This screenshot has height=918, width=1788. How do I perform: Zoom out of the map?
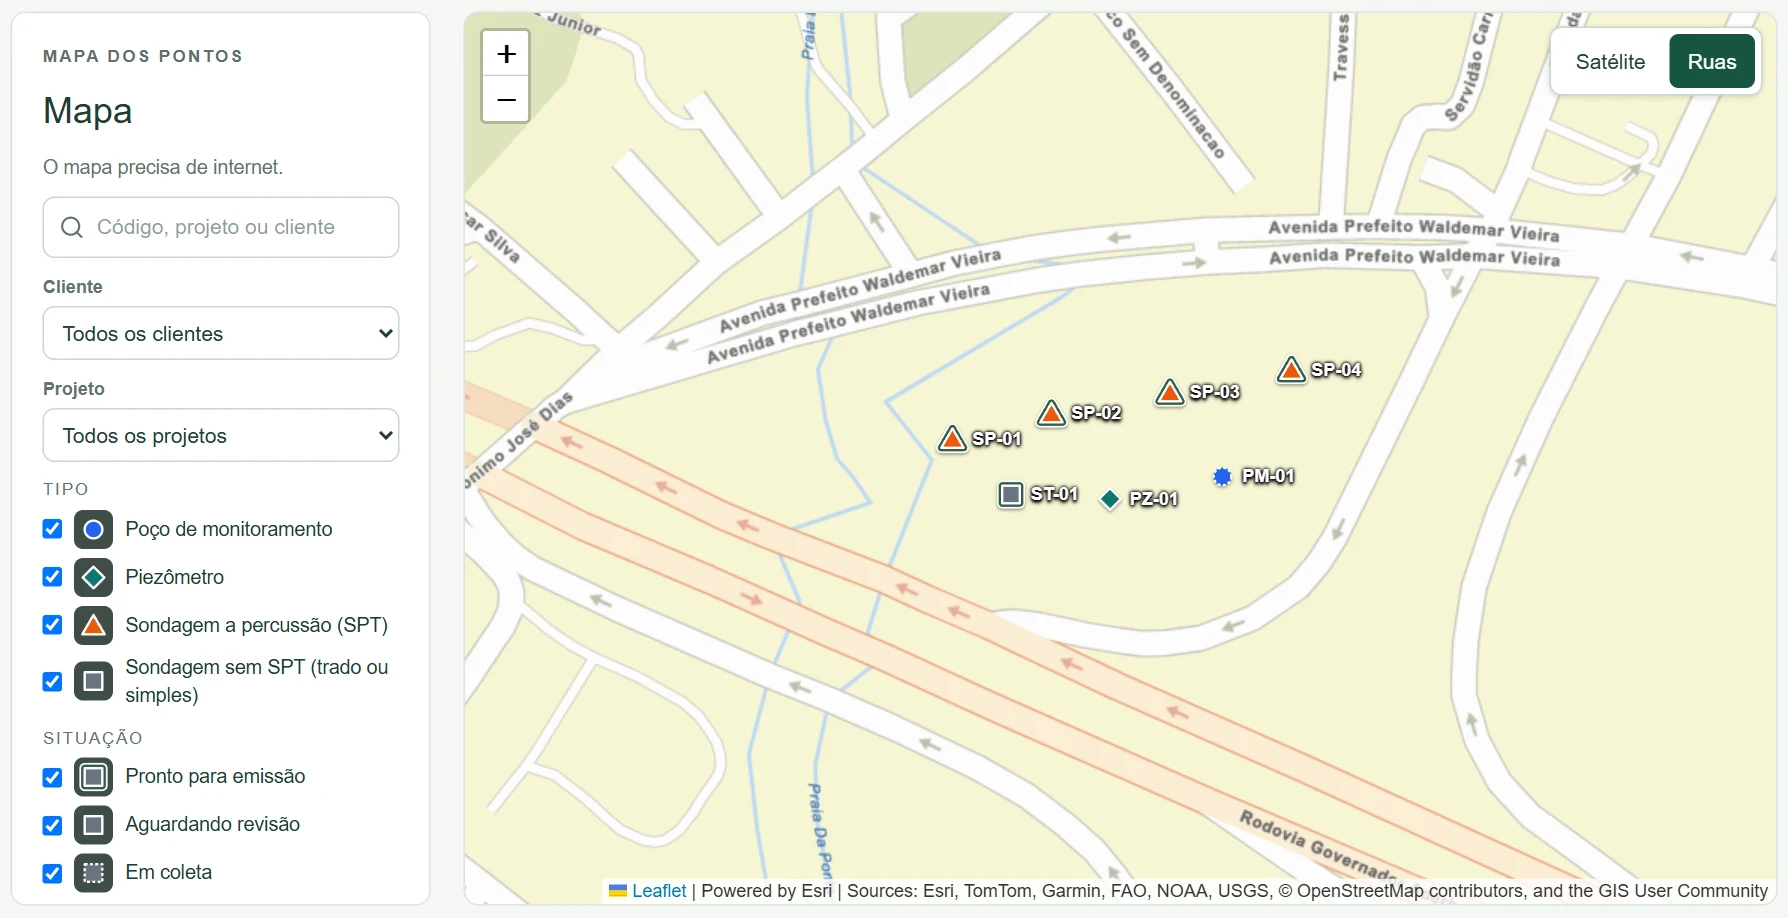click(x=506, y=99)
